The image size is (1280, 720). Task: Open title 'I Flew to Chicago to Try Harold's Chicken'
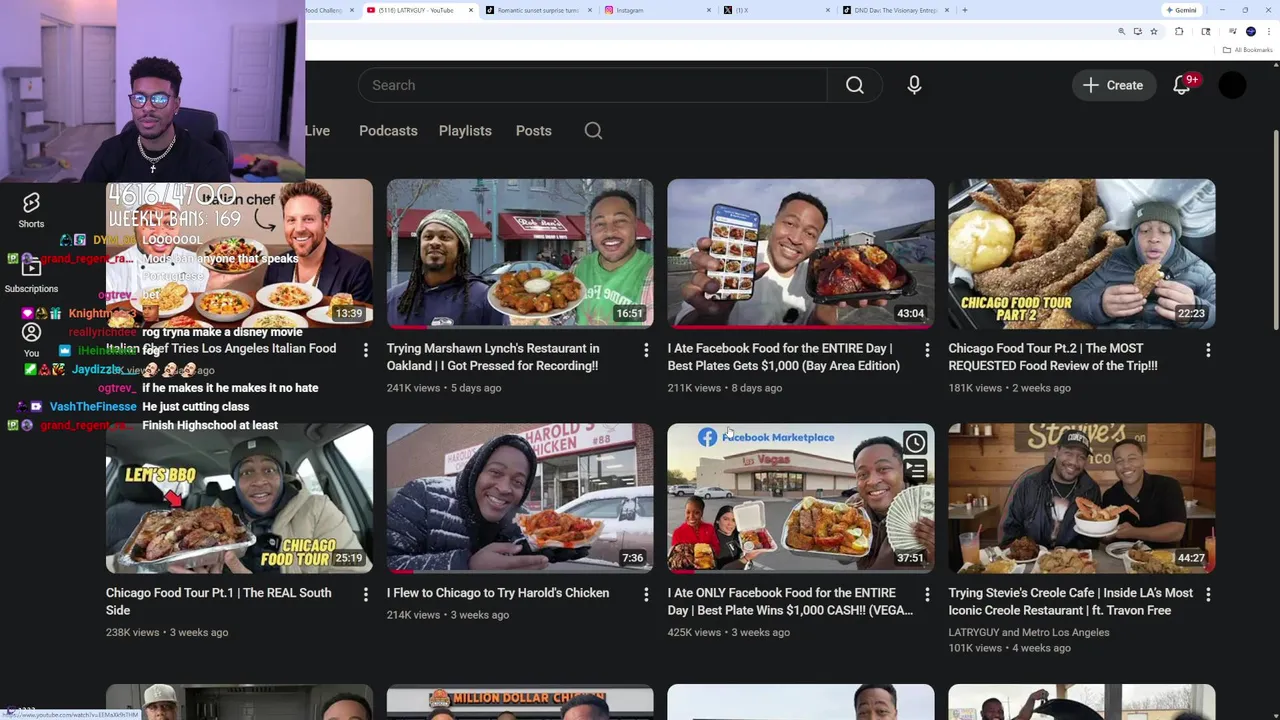(x=498, y=593)
